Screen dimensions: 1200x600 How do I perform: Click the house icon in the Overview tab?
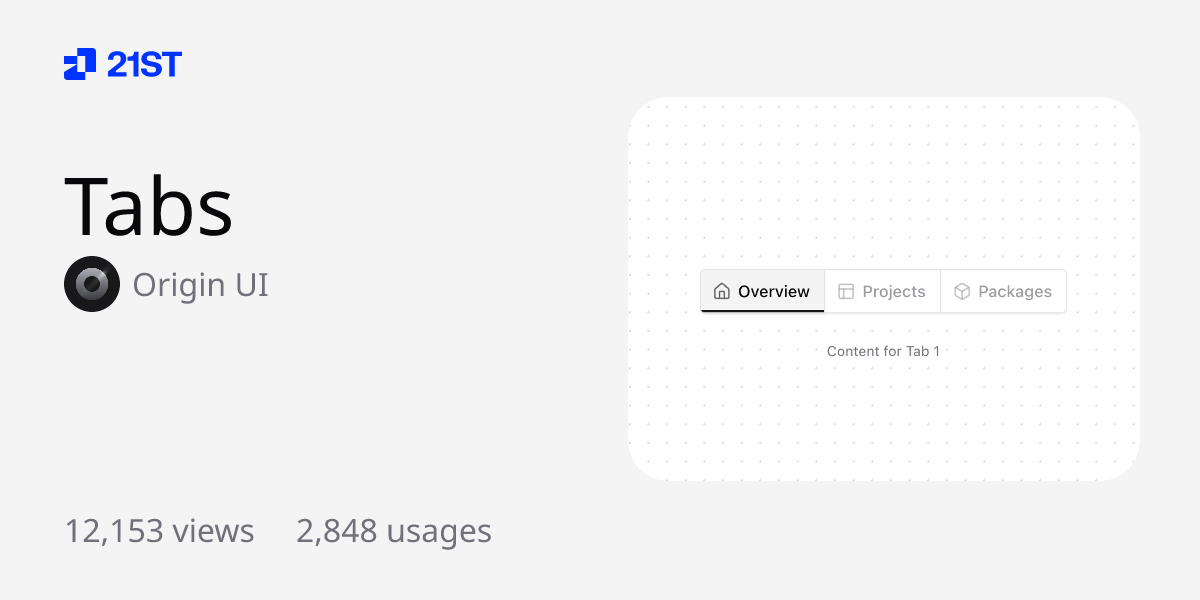point(722,291)
